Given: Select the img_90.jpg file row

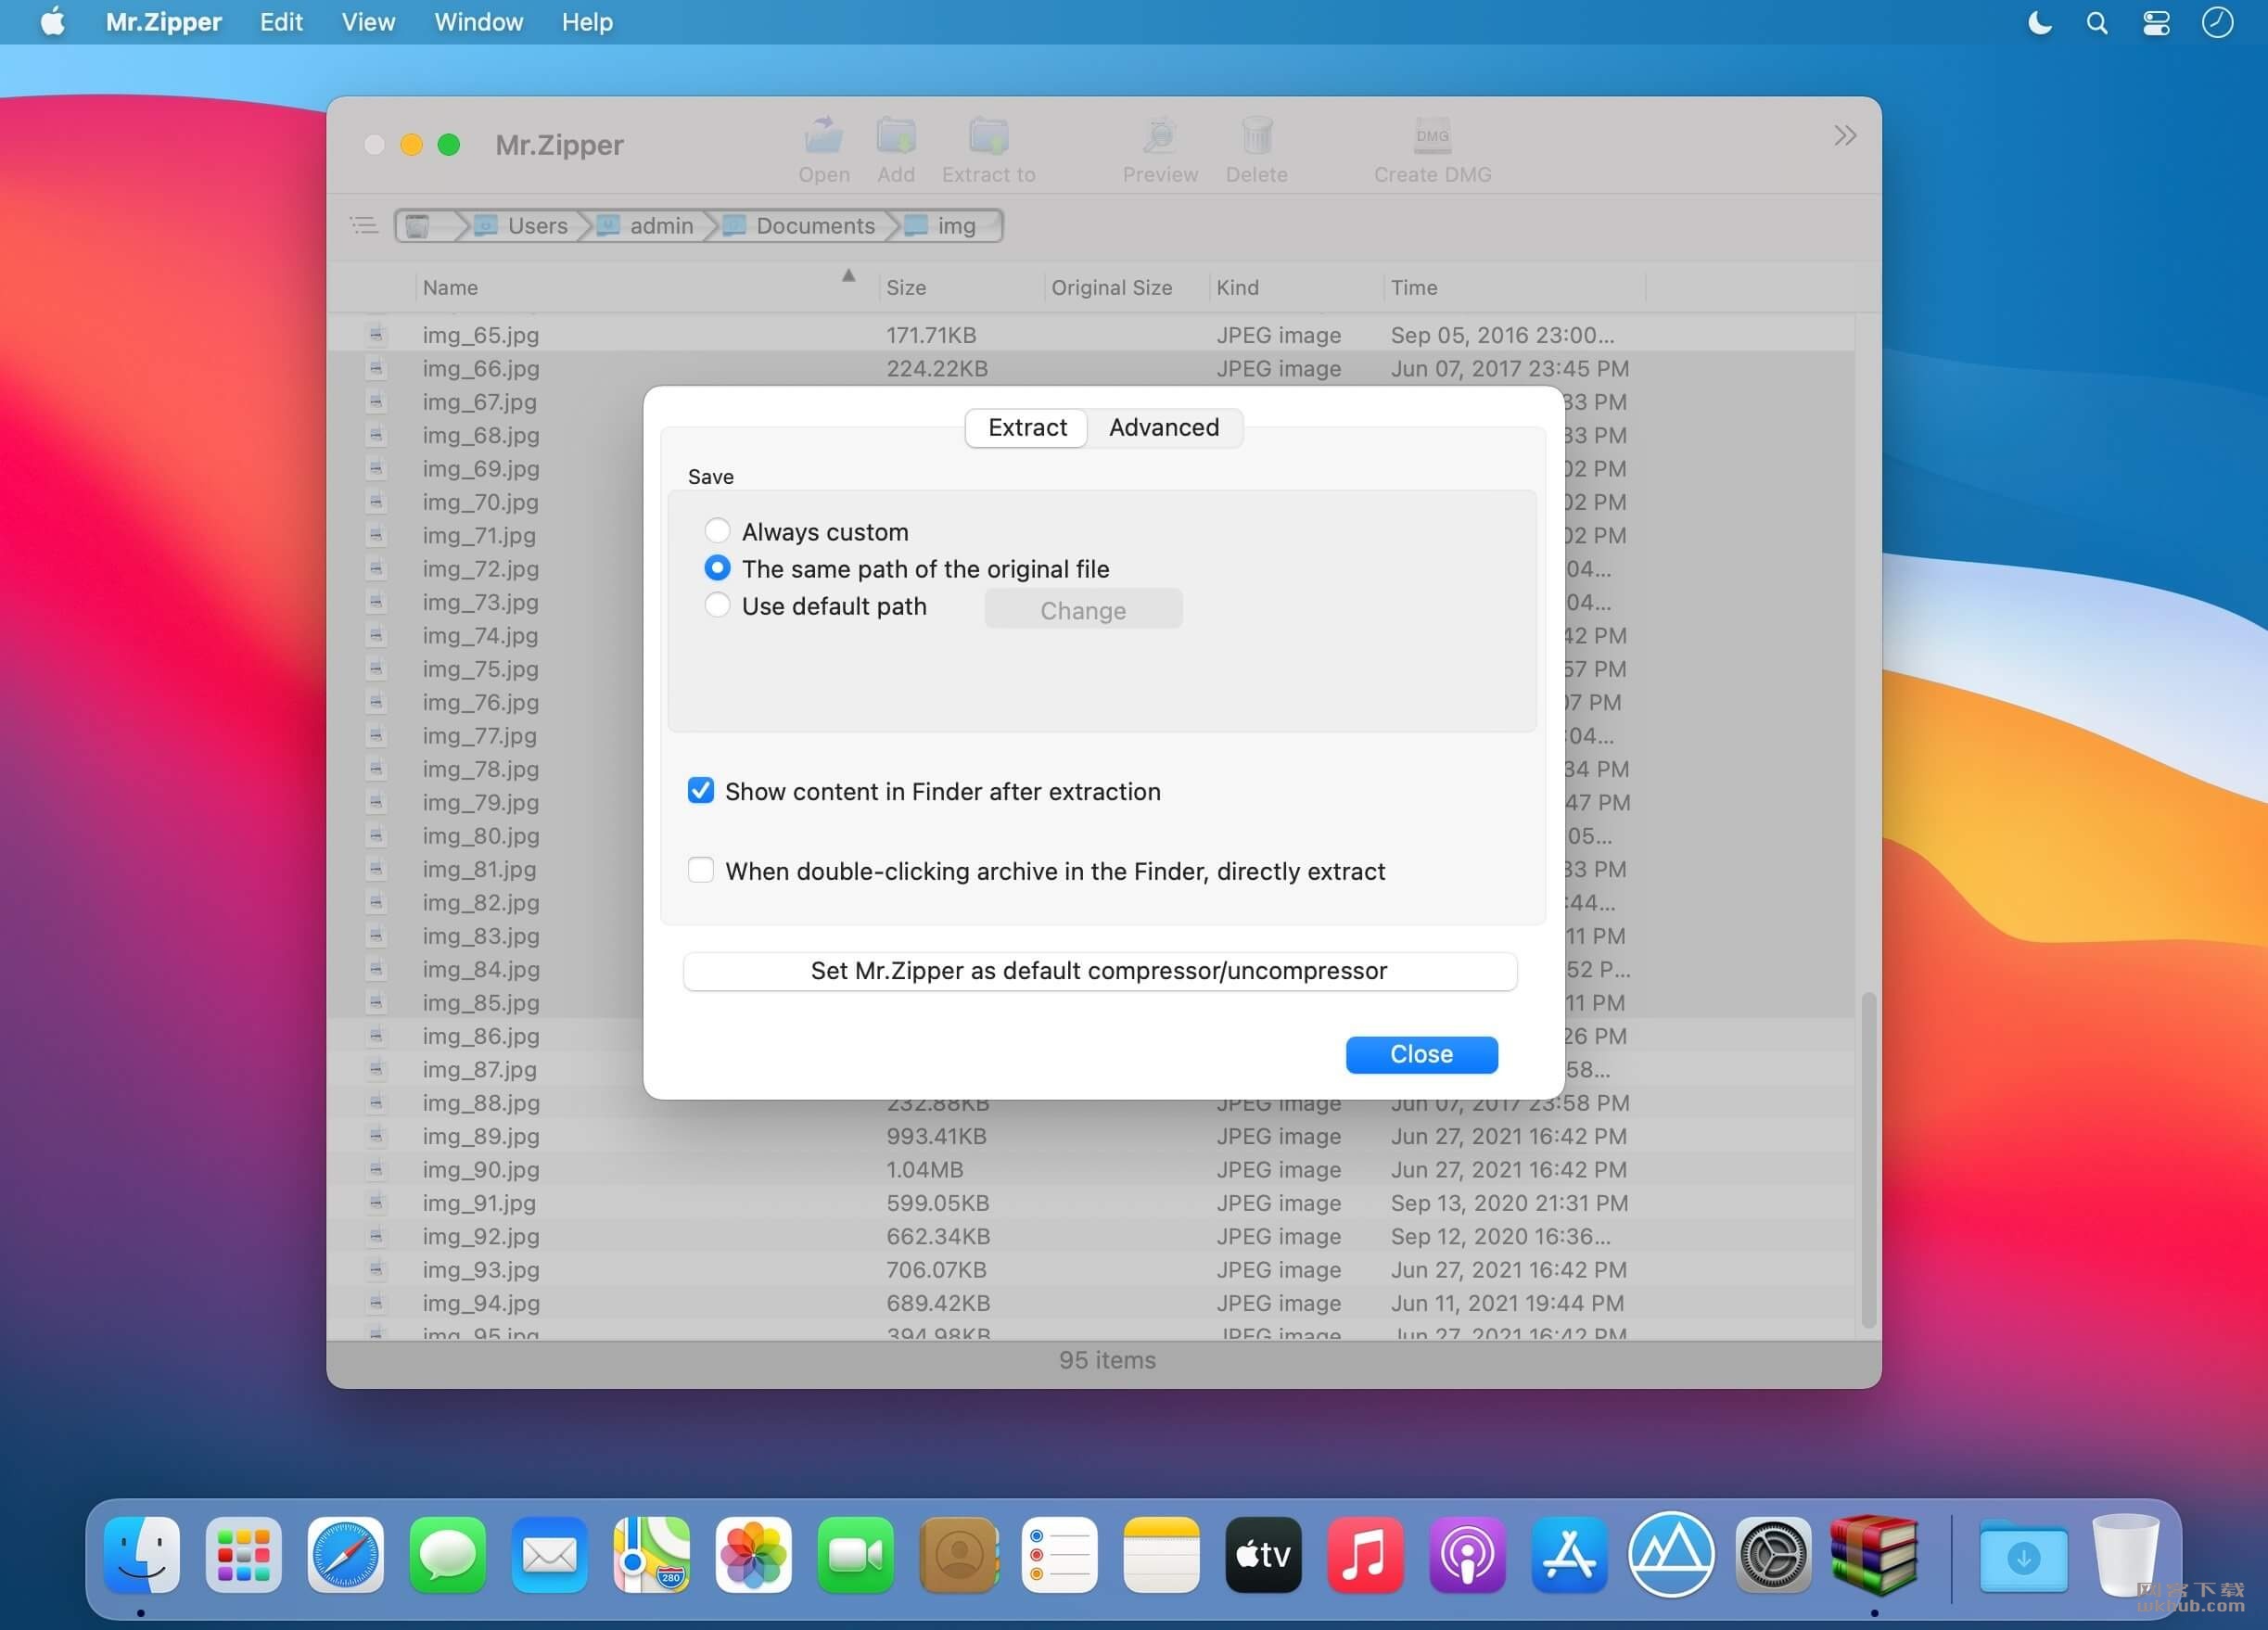Looking at the screenshot, I should tap(1091, 1169).
